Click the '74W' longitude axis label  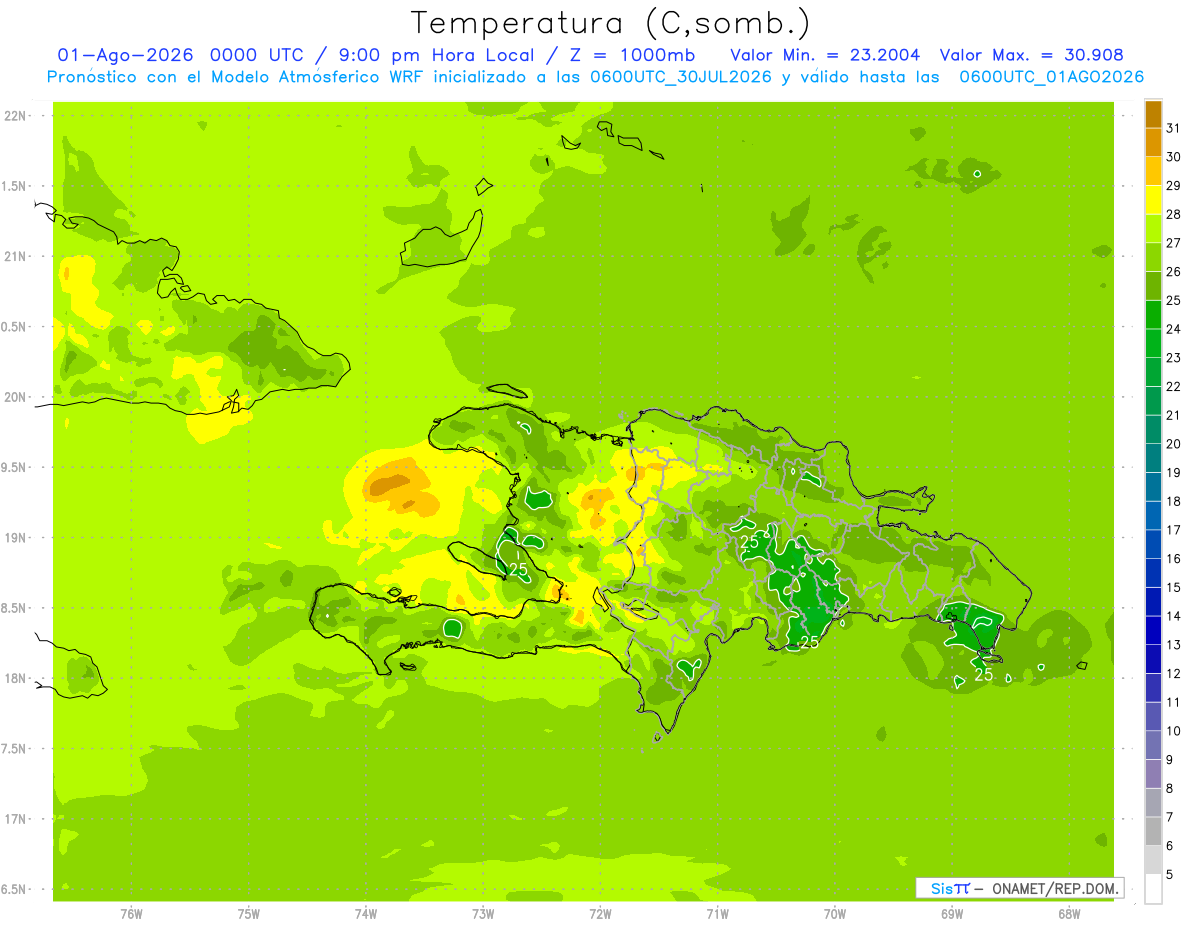(366, 912)
